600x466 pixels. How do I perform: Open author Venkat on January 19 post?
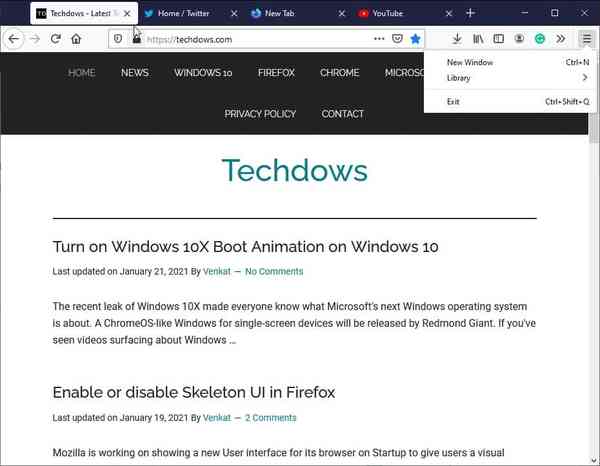click(x=217, y=418)
